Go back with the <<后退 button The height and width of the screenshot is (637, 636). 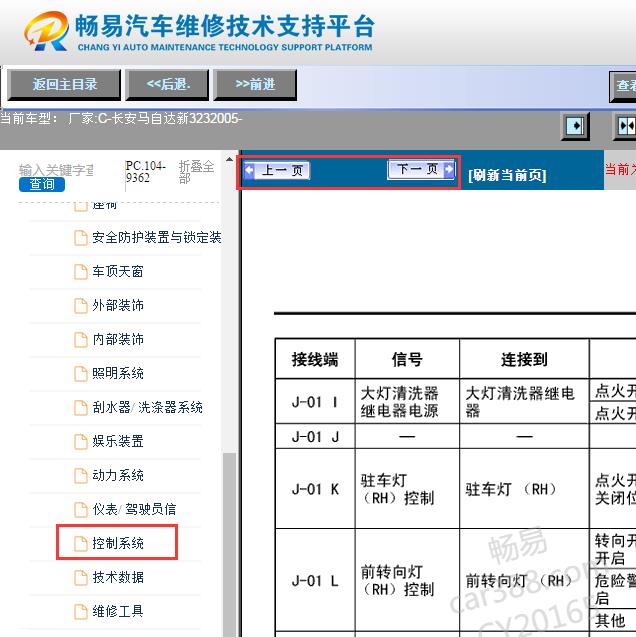pyautogui.click(x=167, y=84)
